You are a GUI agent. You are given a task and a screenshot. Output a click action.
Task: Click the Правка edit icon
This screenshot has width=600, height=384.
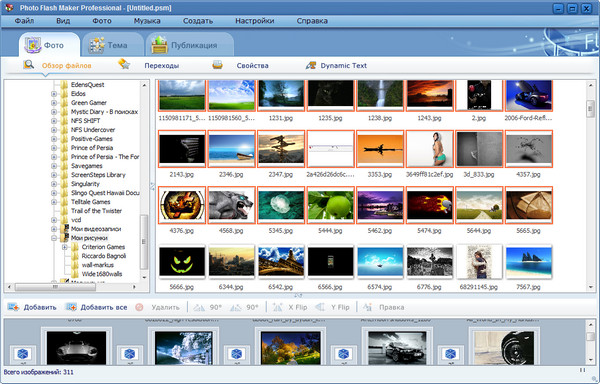367,307
